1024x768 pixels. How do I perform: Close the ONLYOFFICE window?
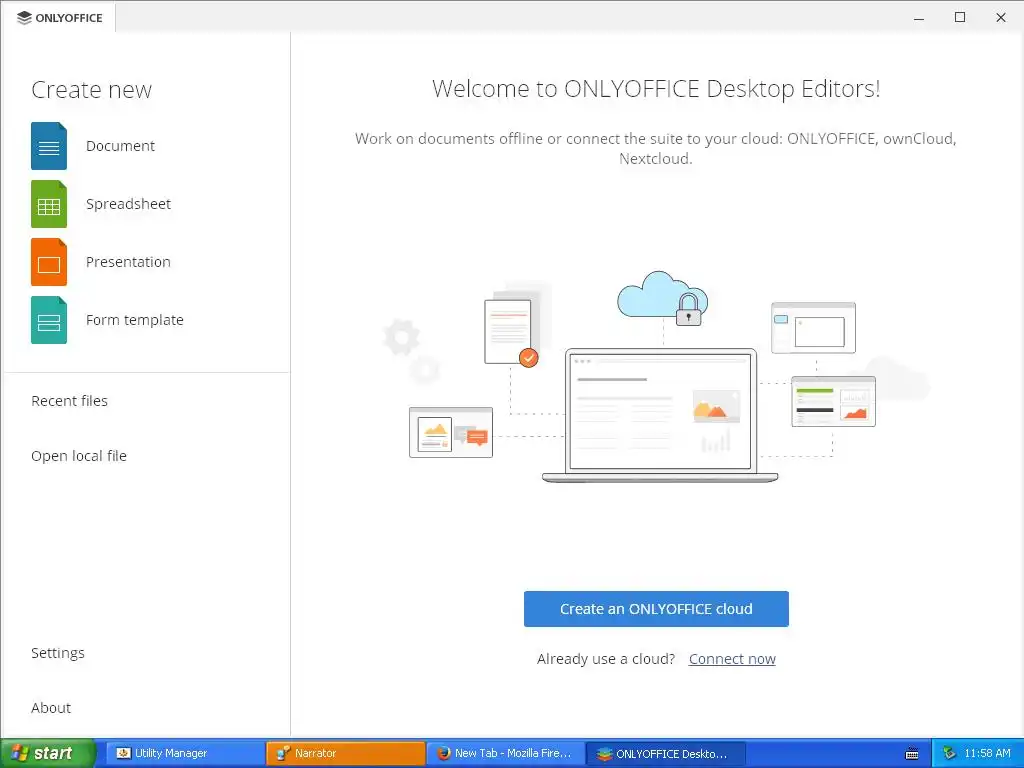click(x=1000, y=18)
